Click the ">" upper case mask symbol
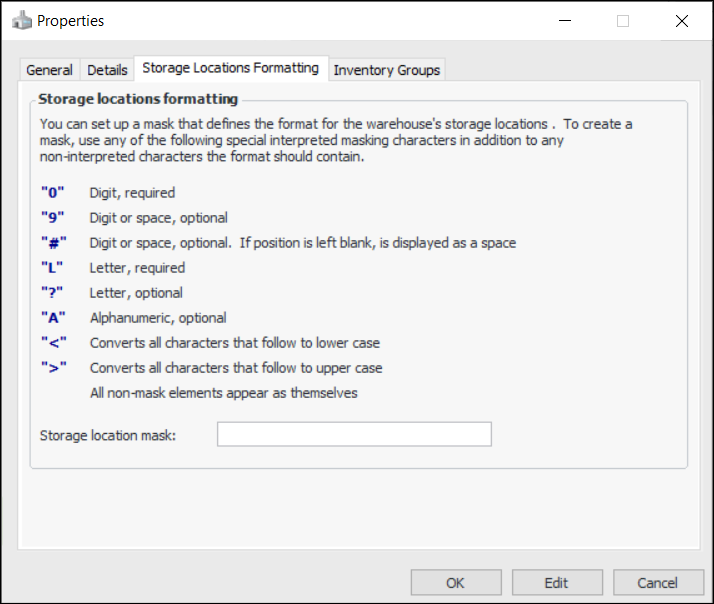This screenshot has height=604, width=714. [x=53, y=368]
